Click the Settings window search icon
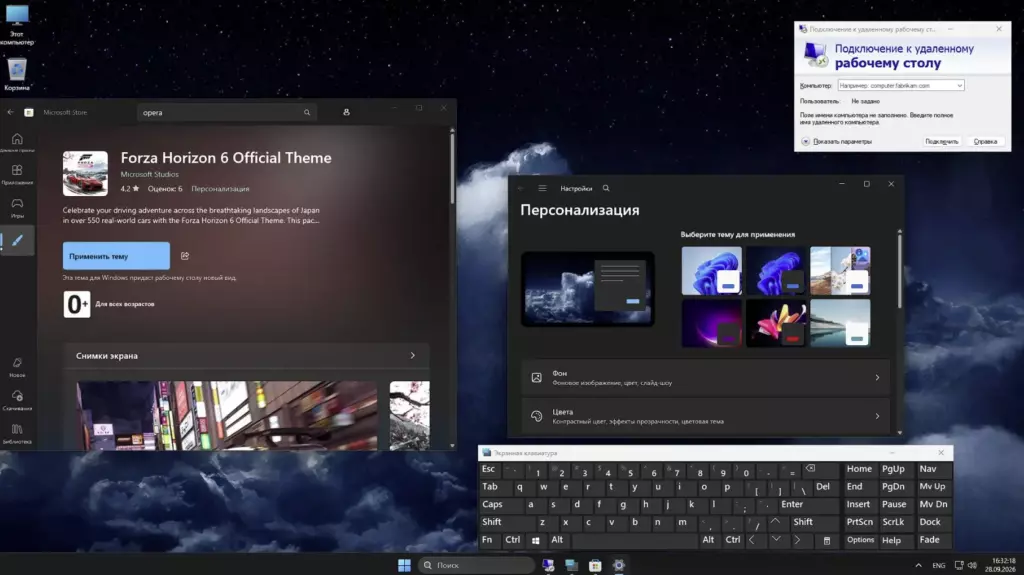1024x575 pixels. [606, 188]
